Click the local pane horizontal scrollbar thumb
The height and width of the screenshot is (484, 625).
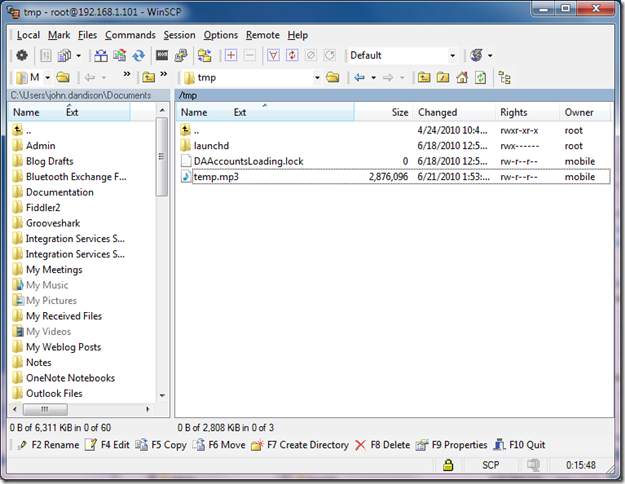45,409
